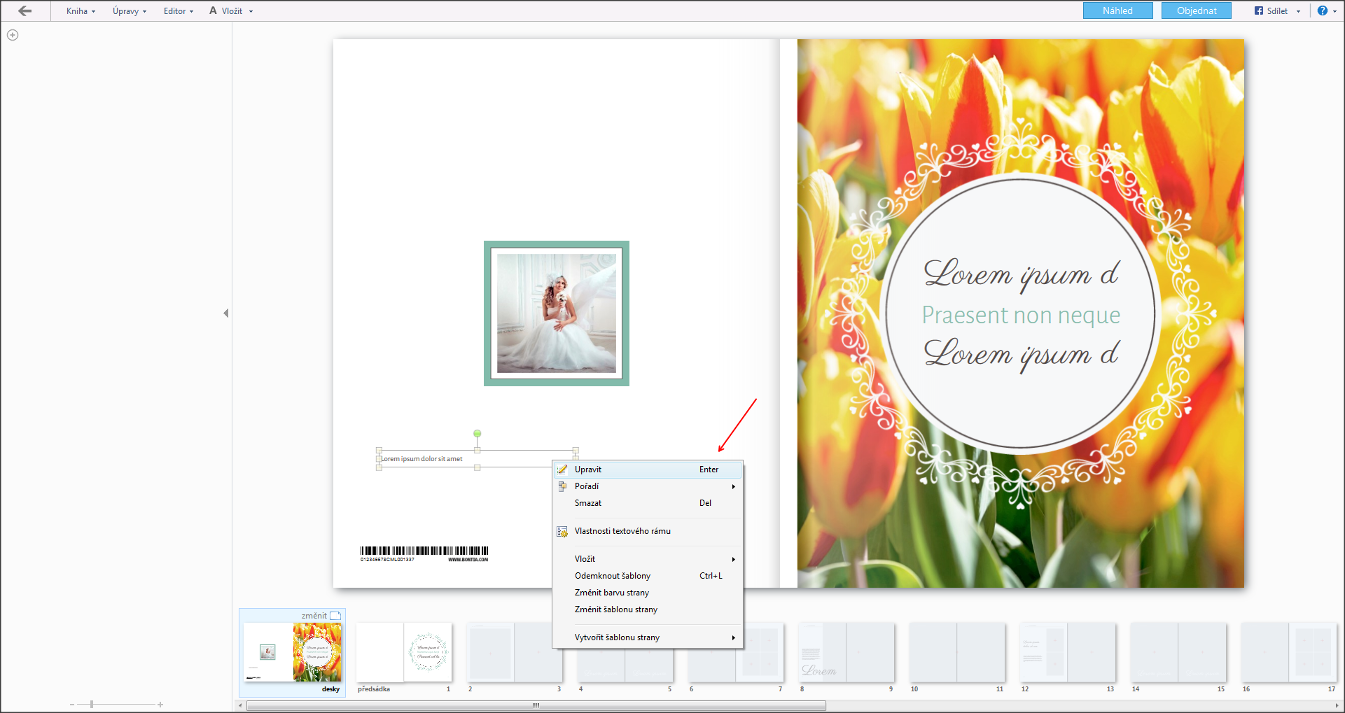The width and height of the screenshot is (1345, 713).
Task: Select the pages 16-17 thumbnail
Action: click(1289, 653)
